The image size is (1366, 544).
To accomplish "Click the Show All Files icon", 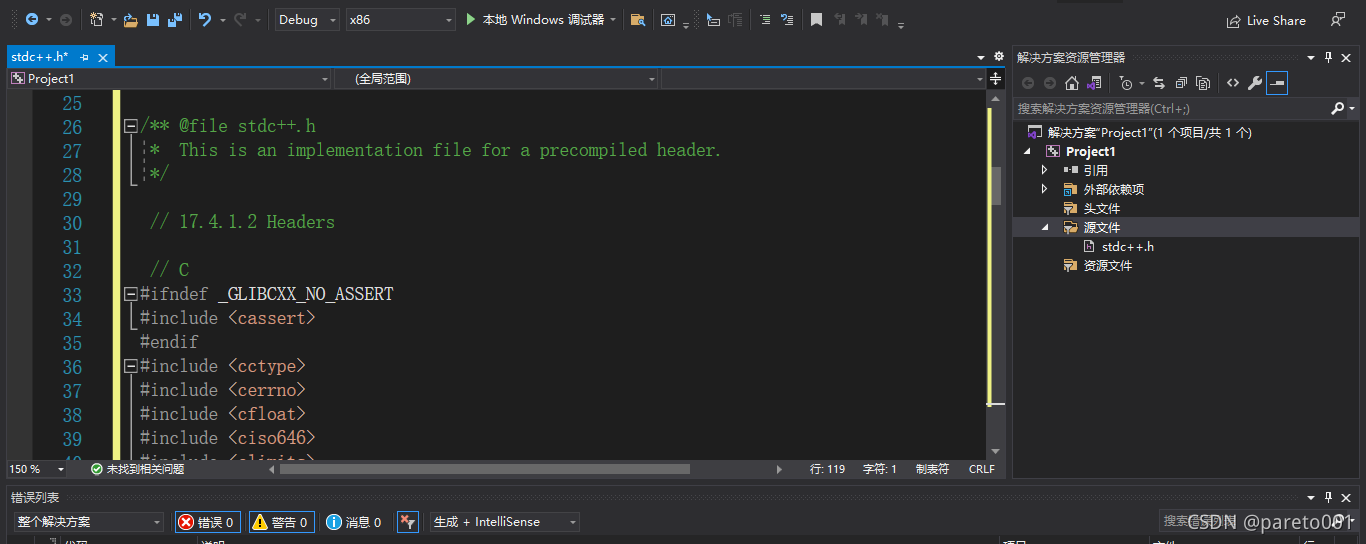I will click(1203, 83).
